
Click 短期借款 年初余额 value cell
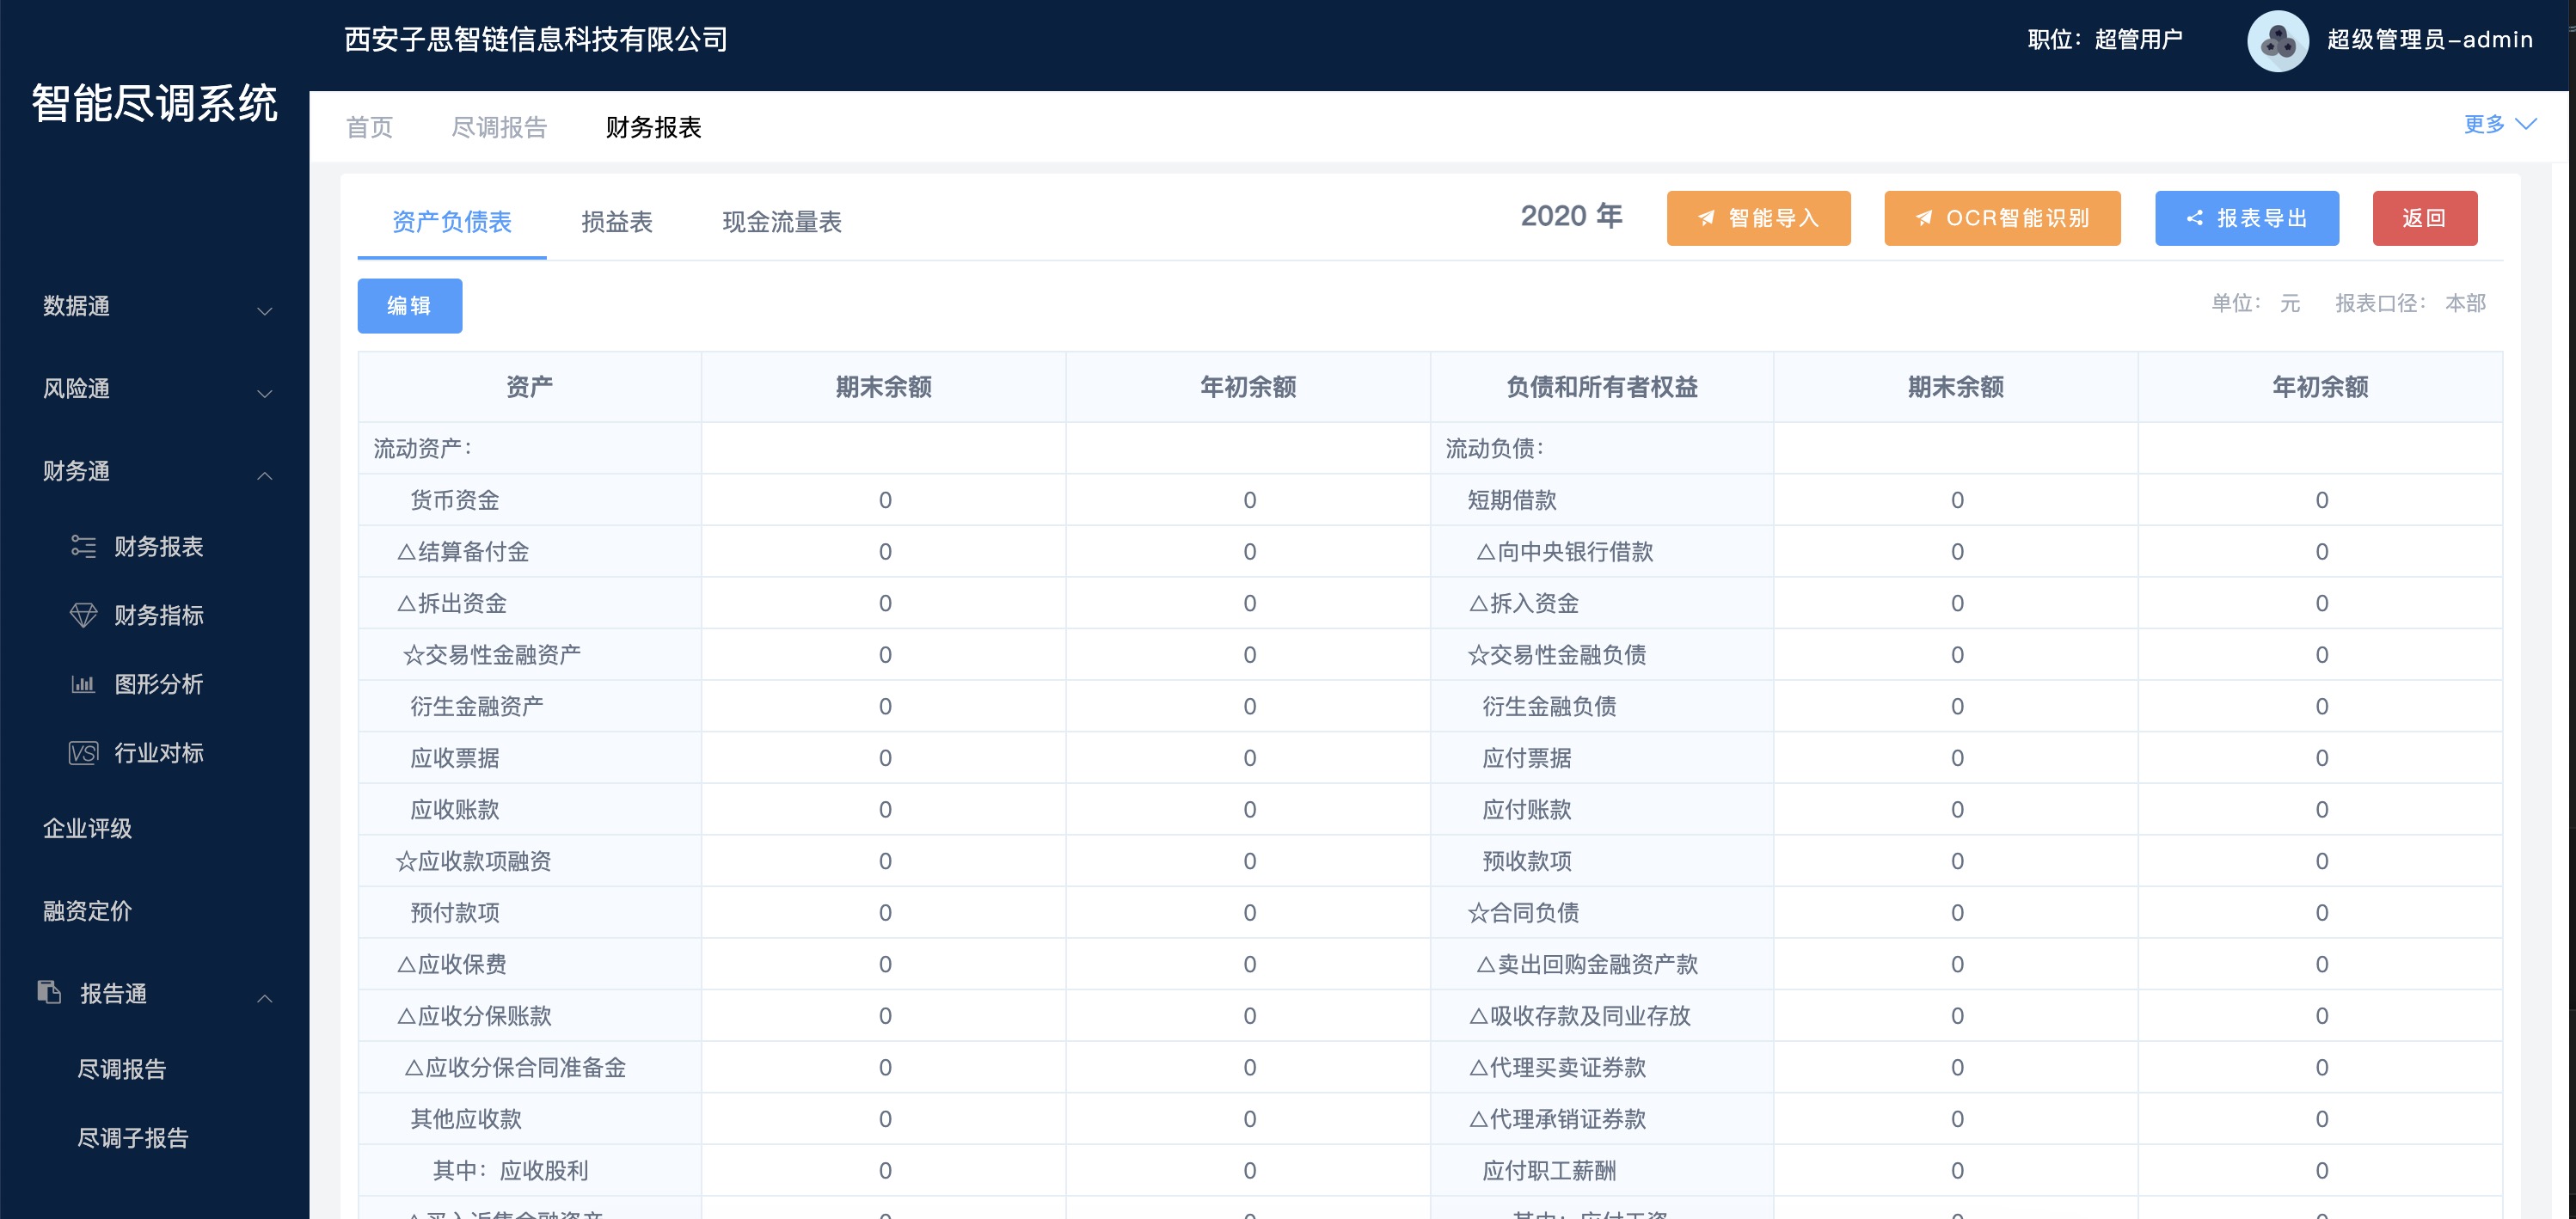click(2321, 500)
